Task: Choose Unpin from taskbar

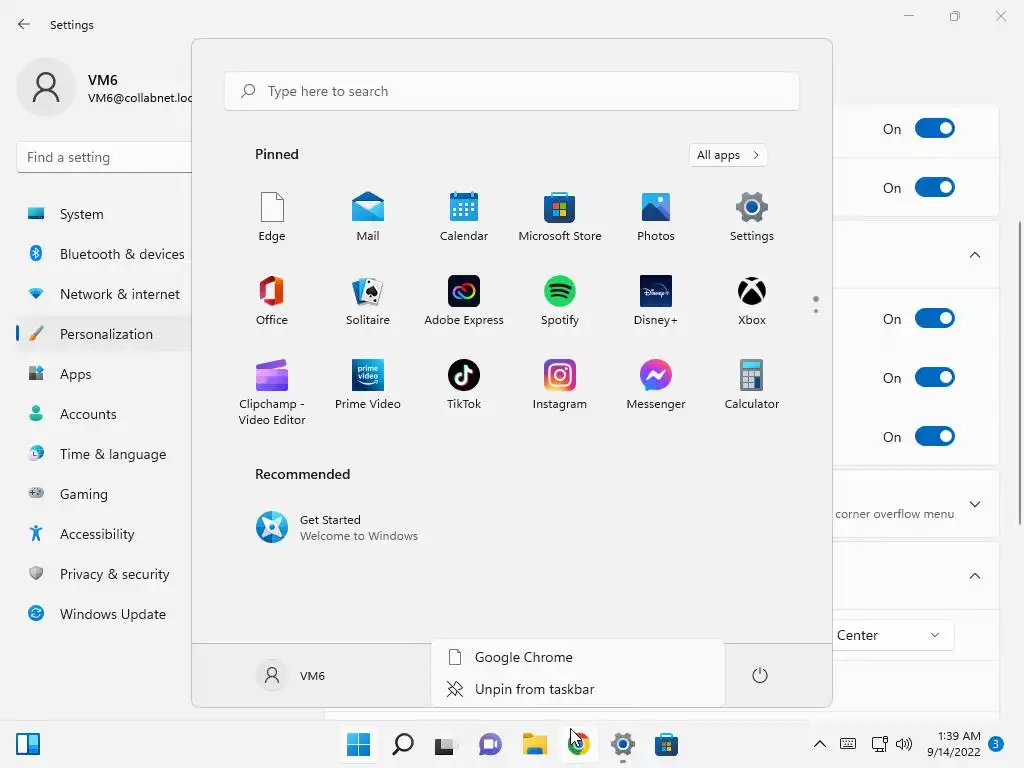Action: [578, 689]
